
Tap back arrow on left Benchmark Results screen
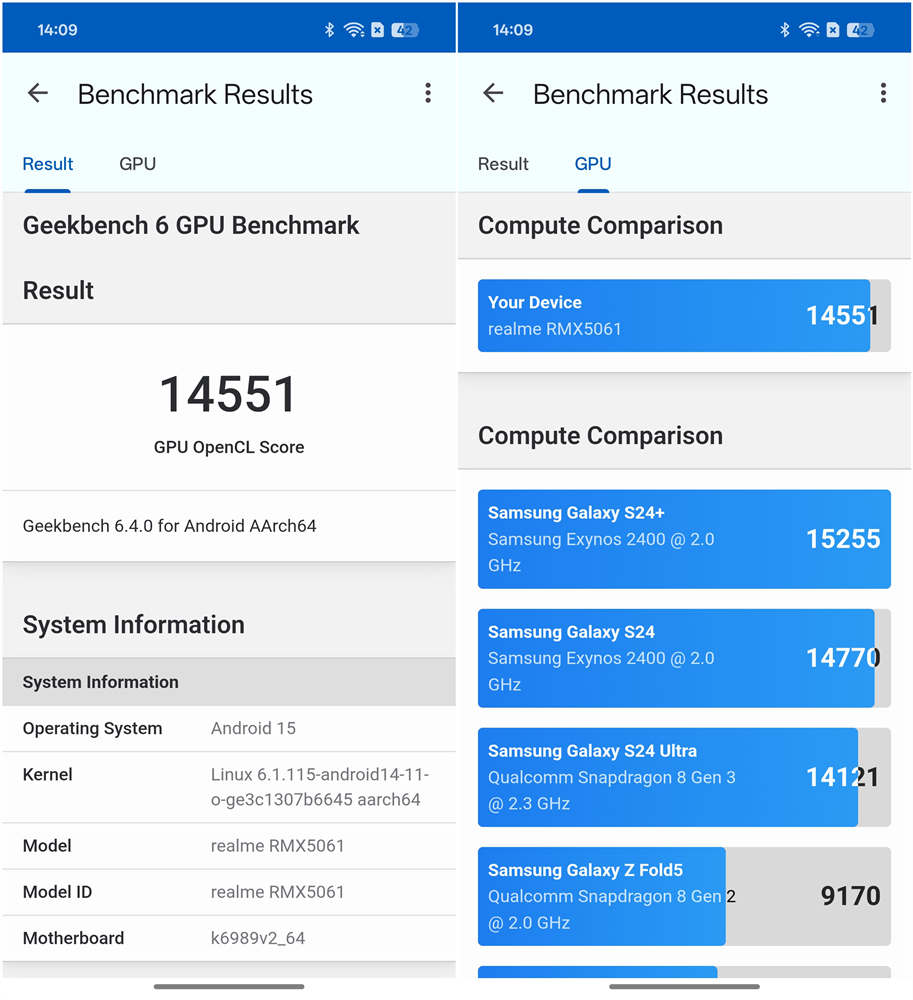(x=38, y=93)
